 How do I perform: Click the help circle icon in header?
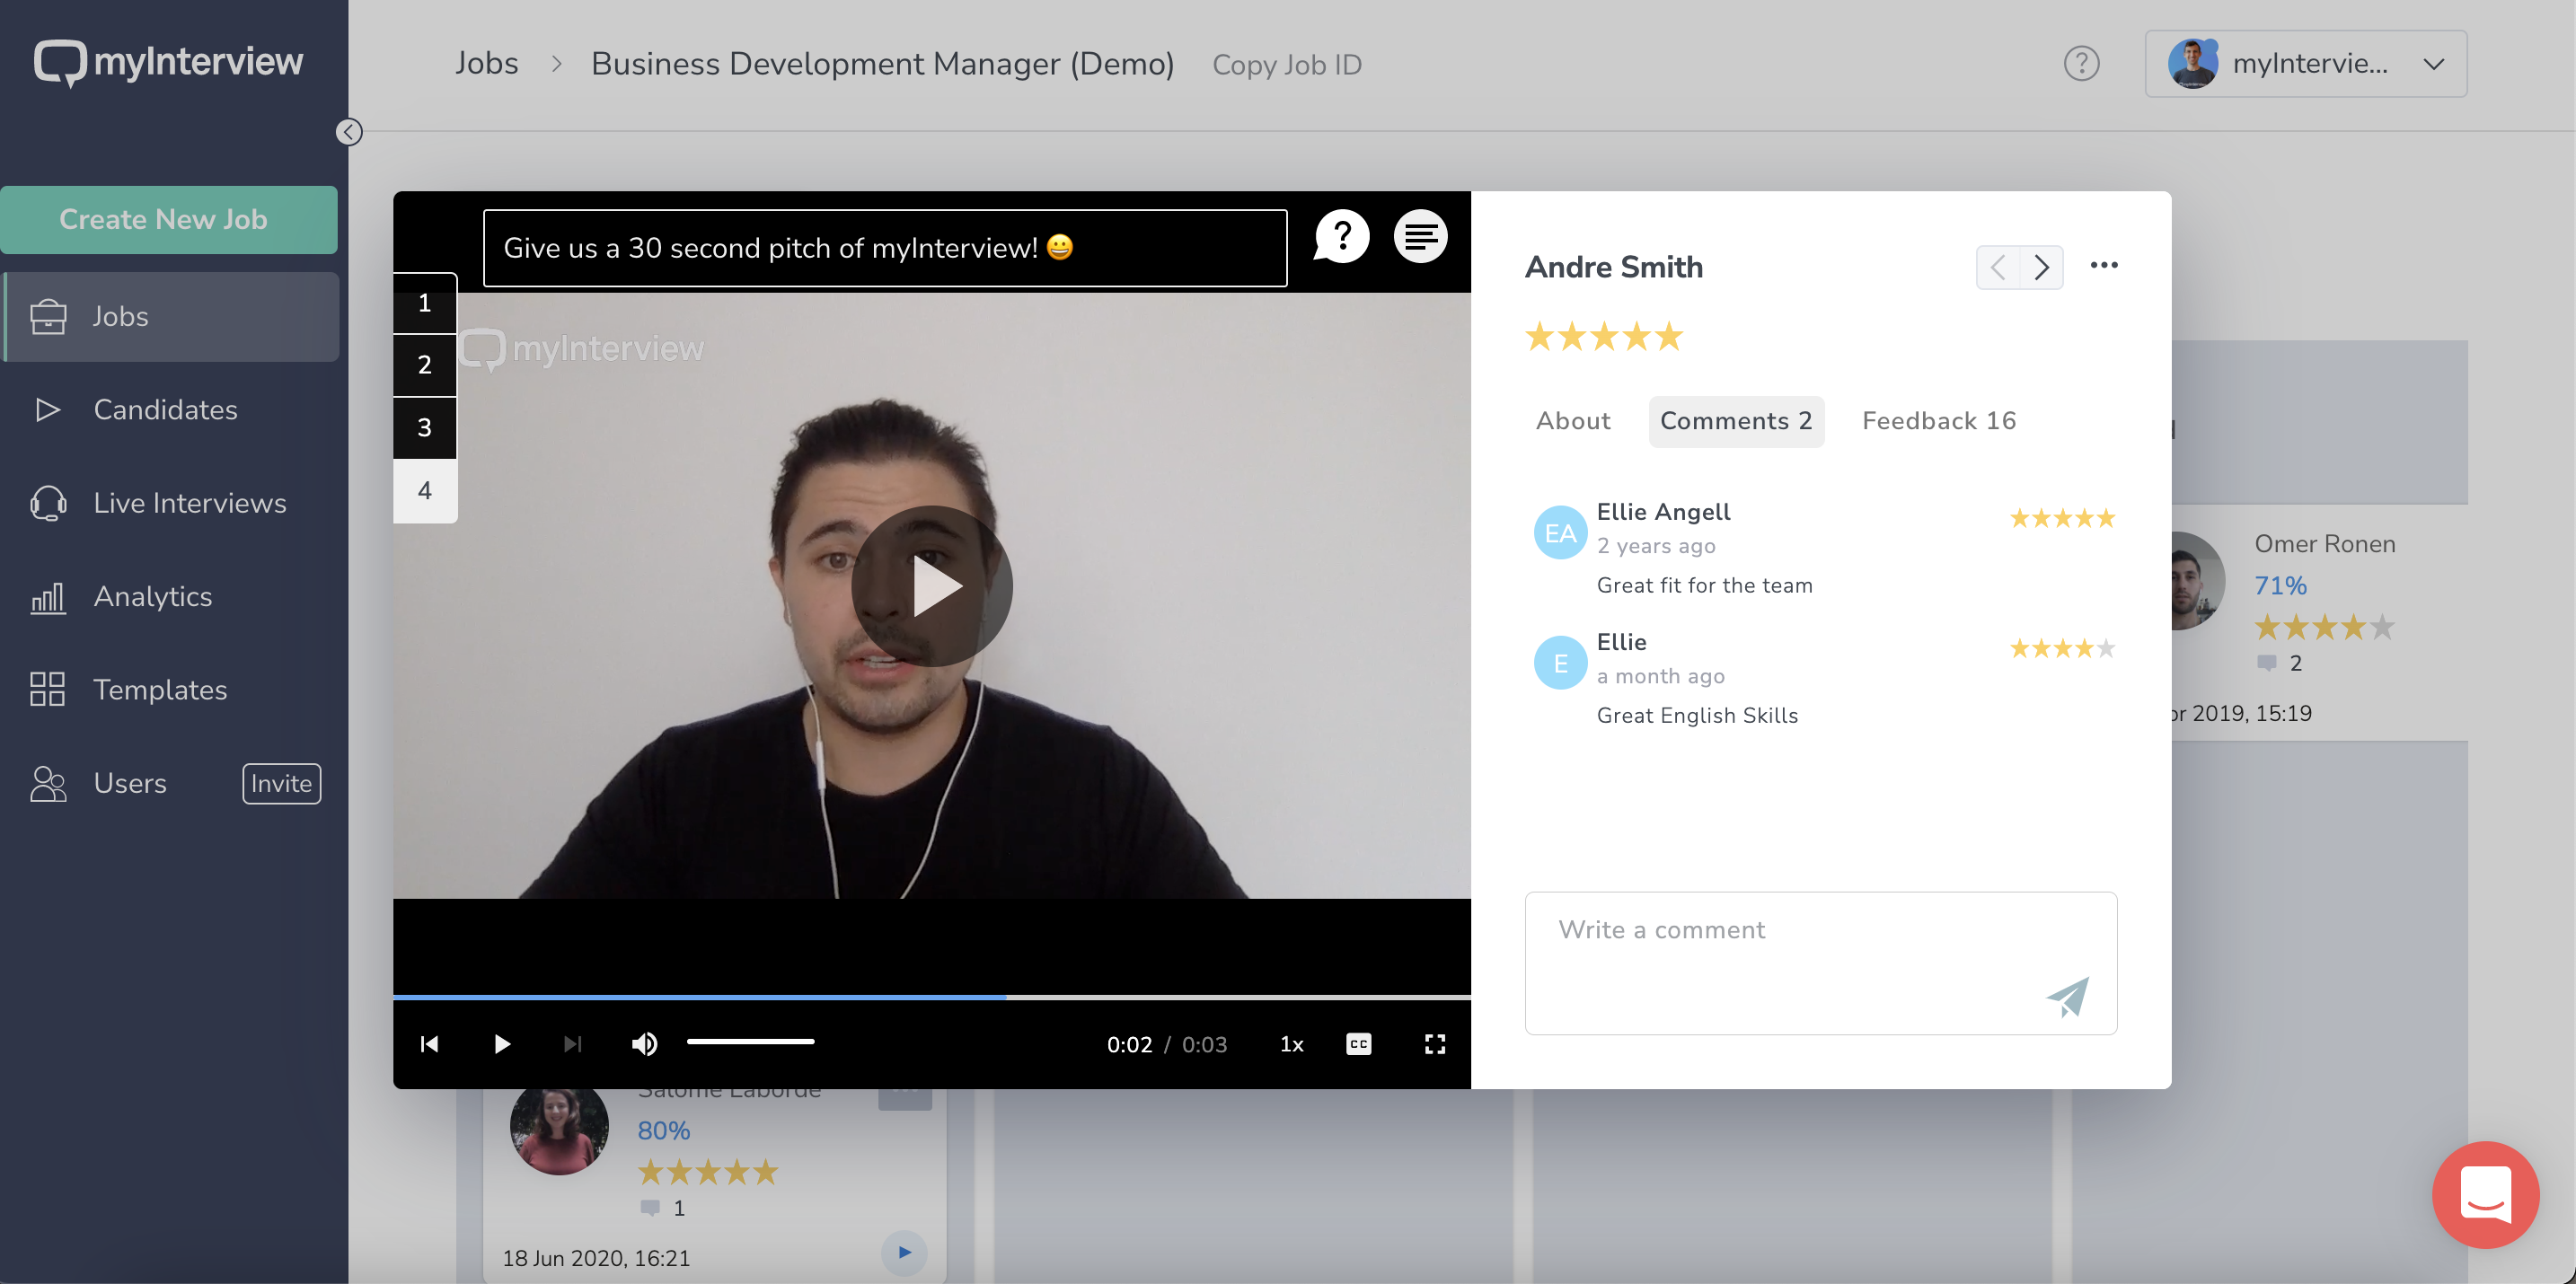point(2081,64)
